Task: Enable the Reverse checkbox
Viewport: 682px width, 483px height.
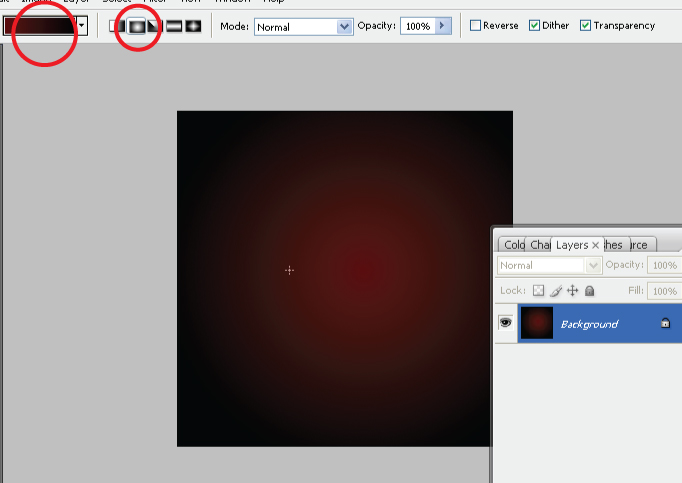Action: [475, 26]
